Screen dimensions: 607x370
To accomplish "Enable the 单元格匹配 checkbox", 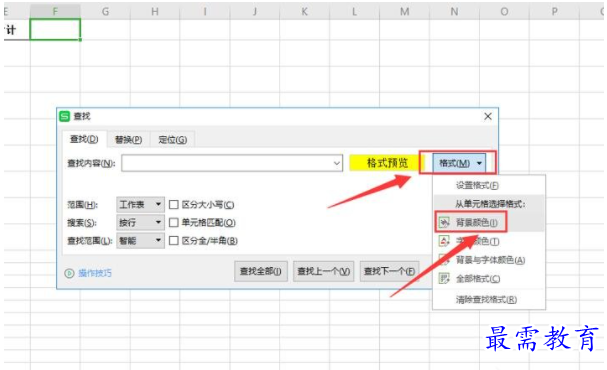I will (174, 223).
